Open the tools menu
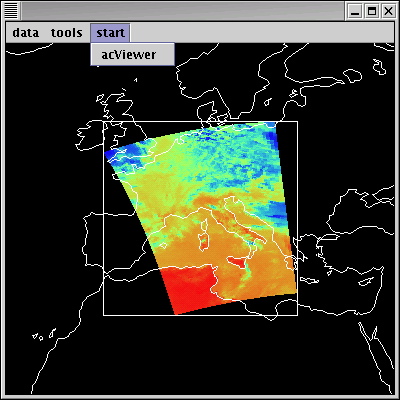 point(66,33)
